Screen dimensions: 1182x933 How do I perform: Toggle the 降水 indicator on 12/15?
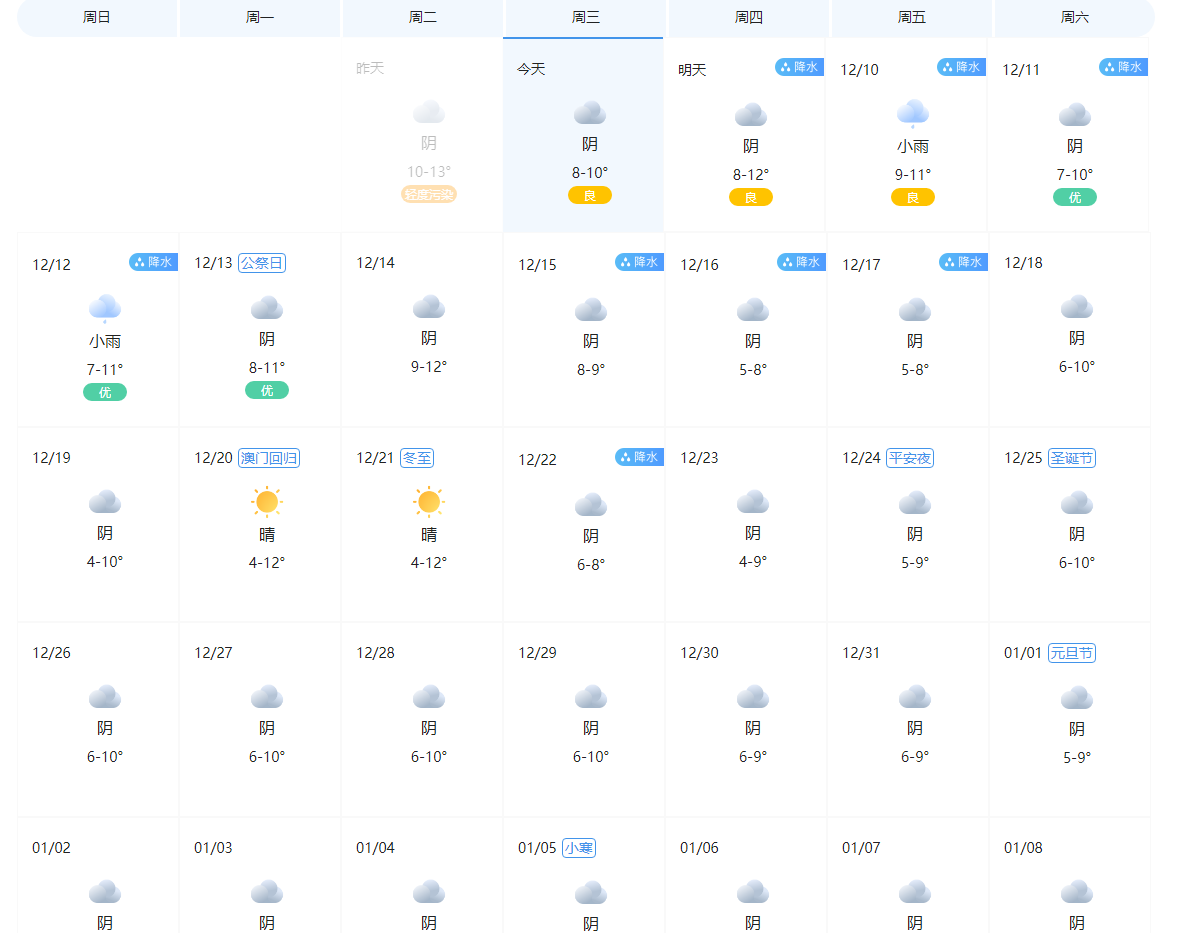click(x=638, y=261)
